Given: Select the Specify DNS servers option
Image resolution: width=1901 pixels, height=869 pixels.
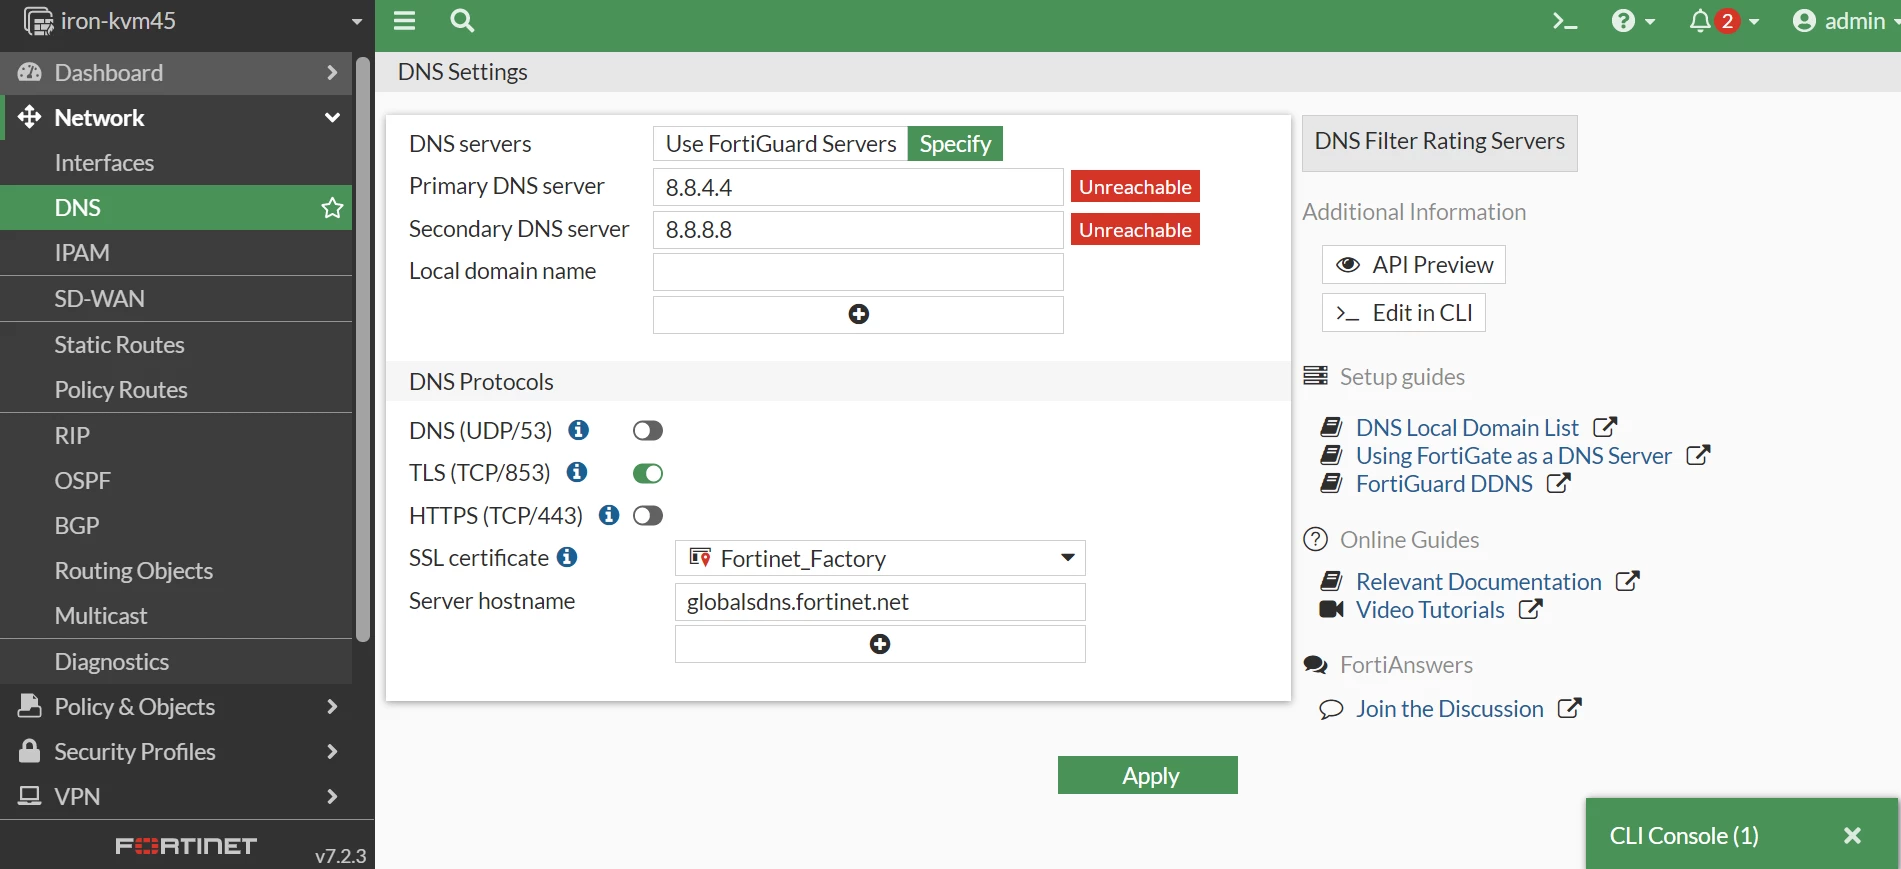Looking at the screenshot, I should point(955,144).
